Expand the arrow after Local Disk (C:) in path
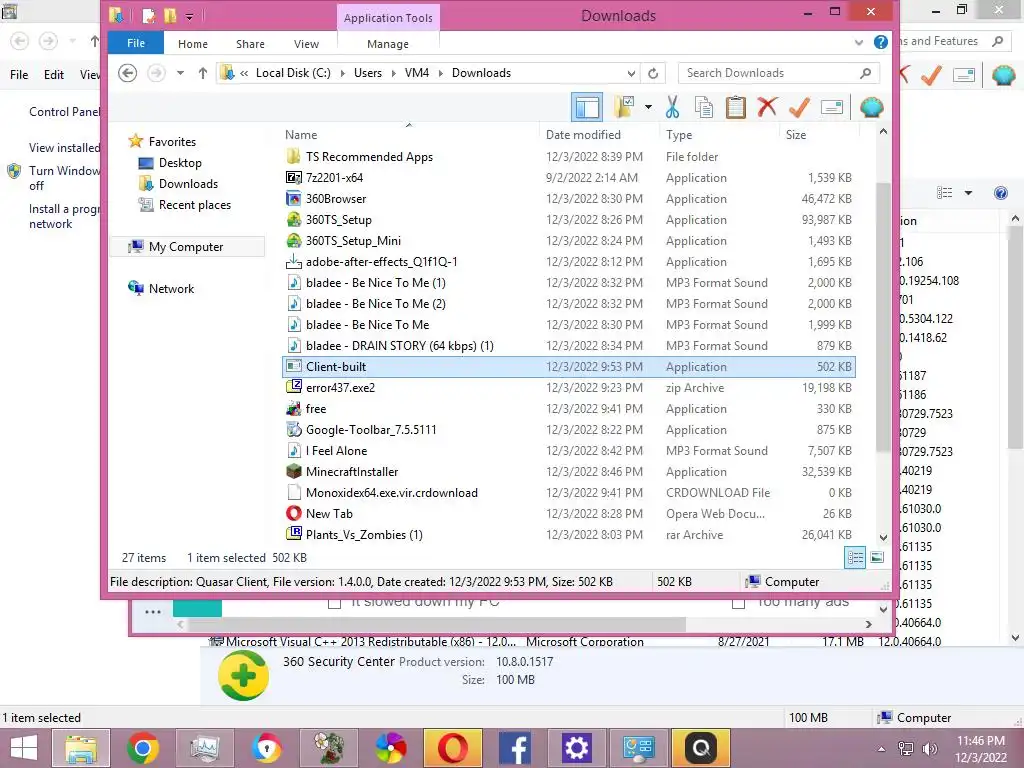Screen dimensions: 1024x768 [342, 73]
